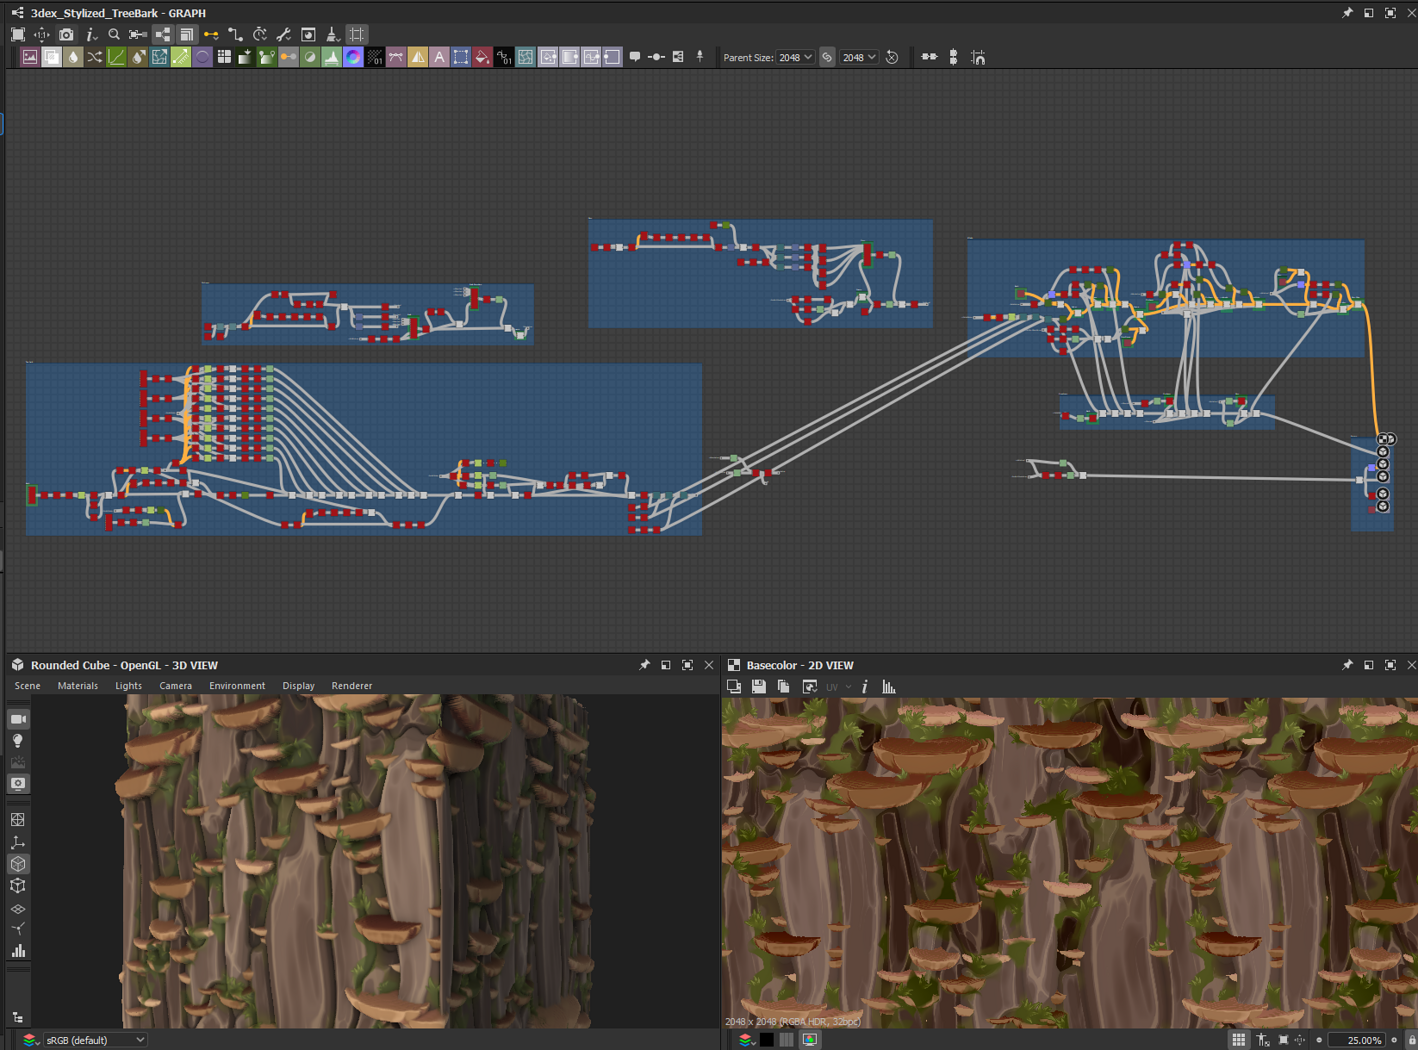Open the Parent Size width dropdown
1418x1050 pixels.
point(796,57)
